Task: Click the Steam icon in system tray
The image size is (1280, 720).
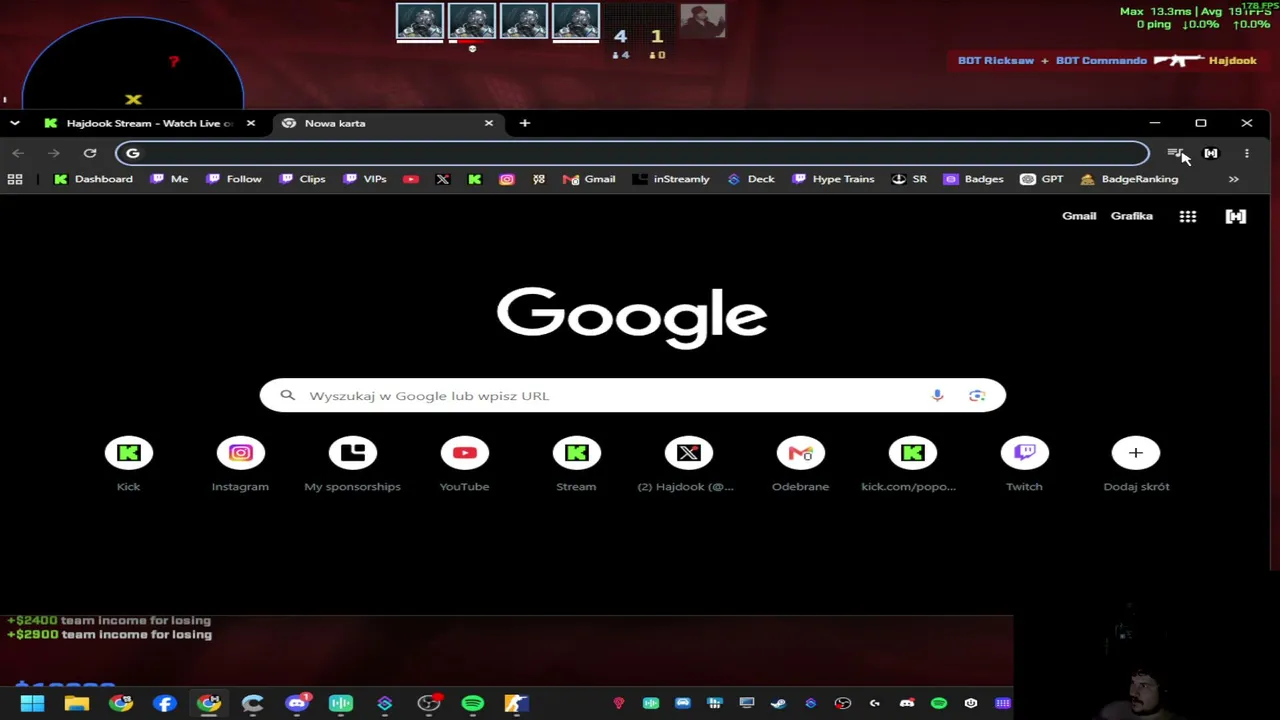Action: (779, 703)
